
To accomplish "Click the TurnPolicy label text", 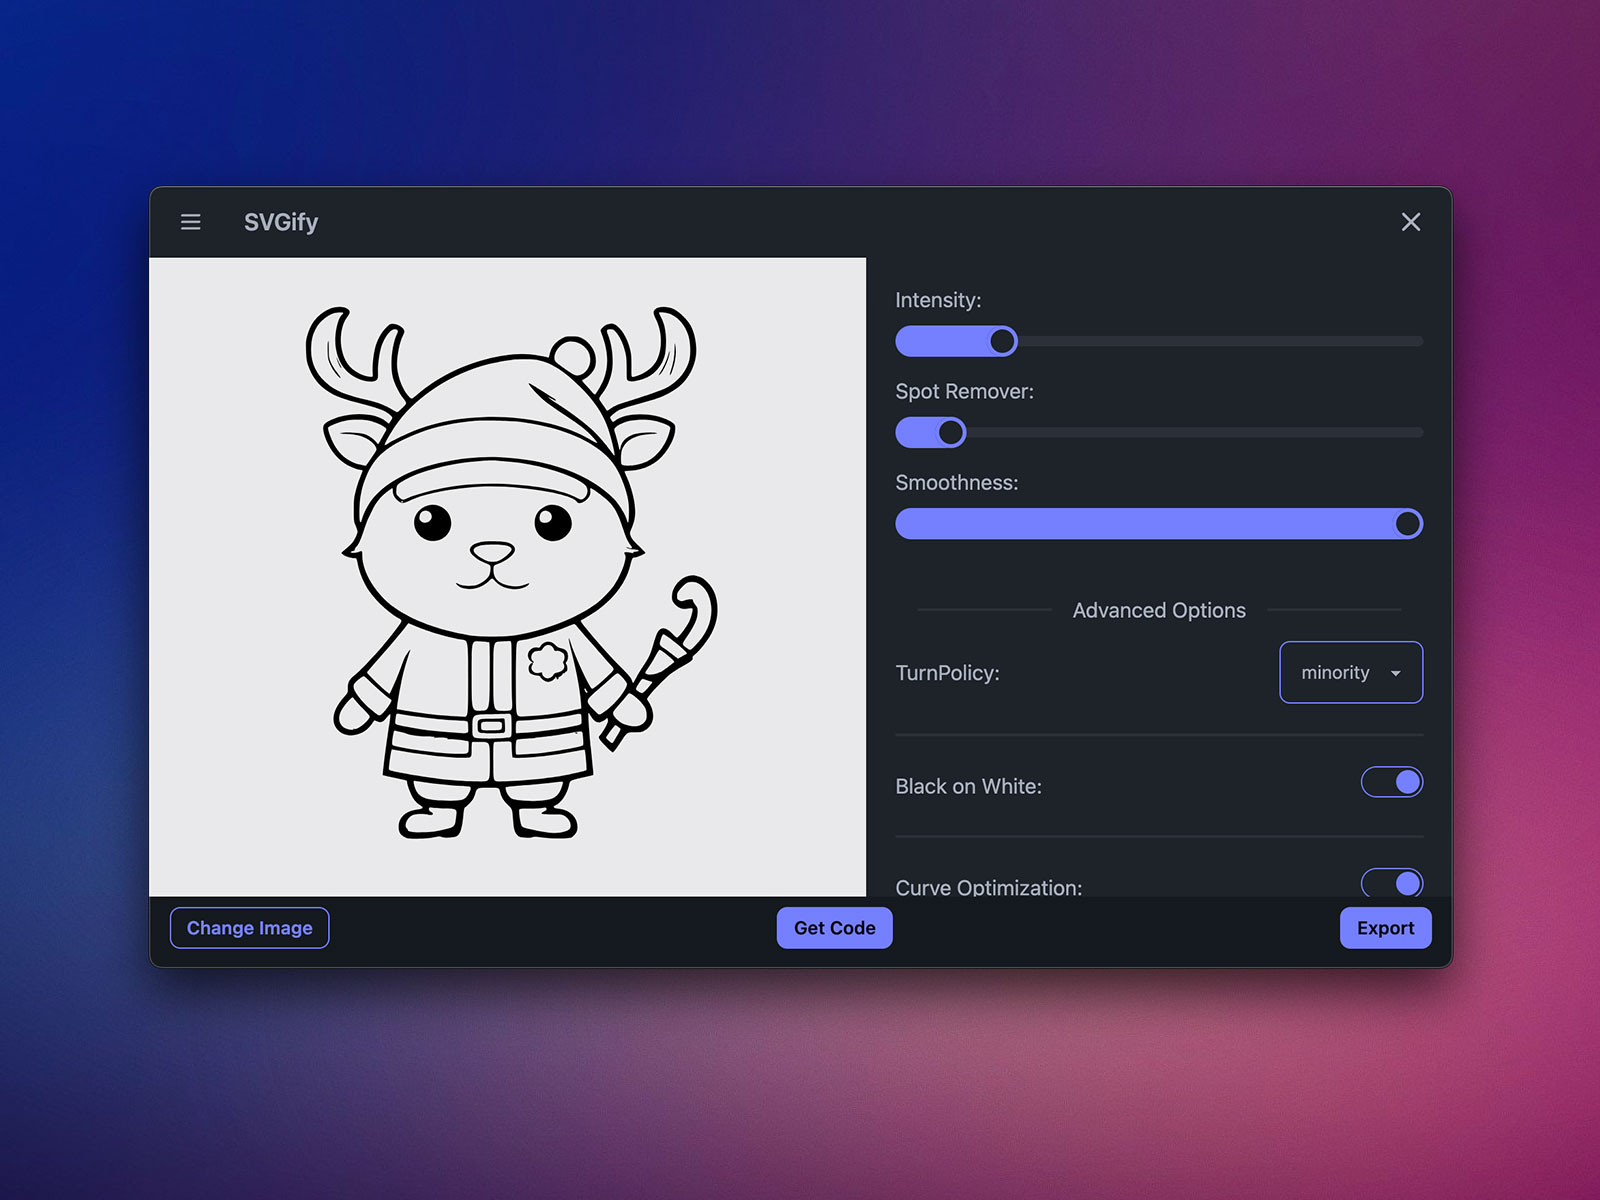I will 947,673.
